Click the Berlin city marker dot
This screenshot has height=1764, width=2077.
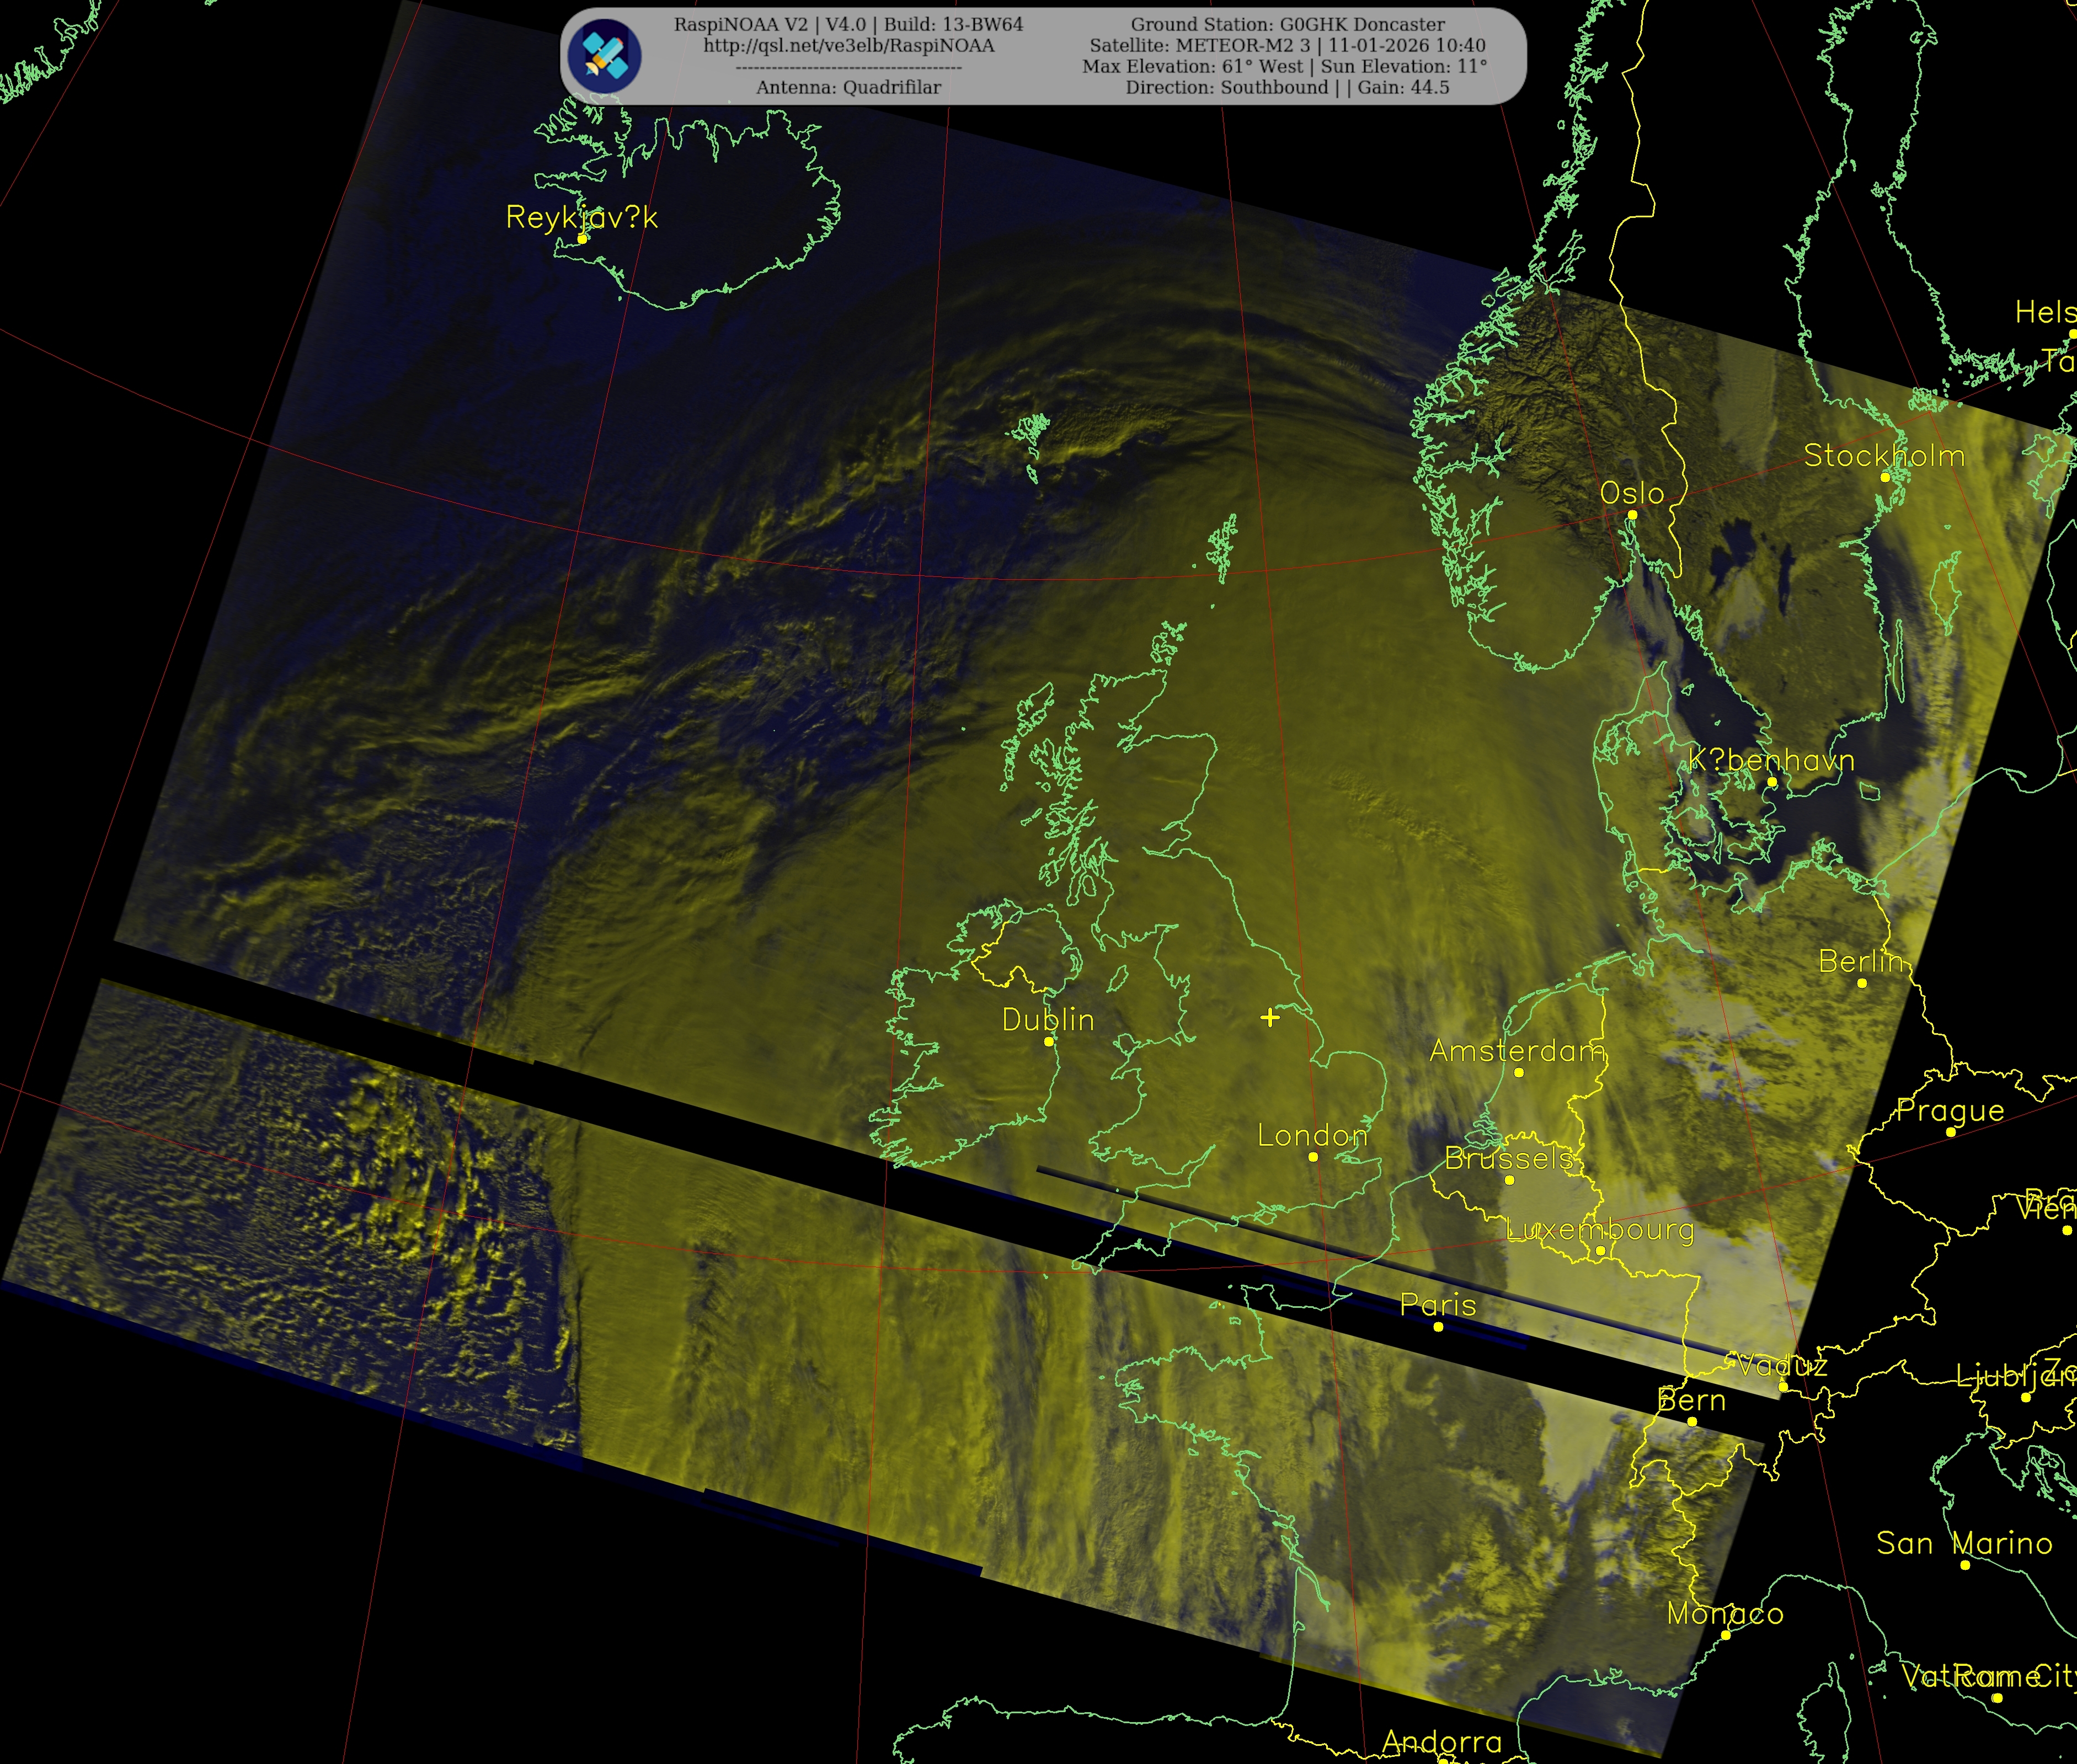coord(1861,983)
